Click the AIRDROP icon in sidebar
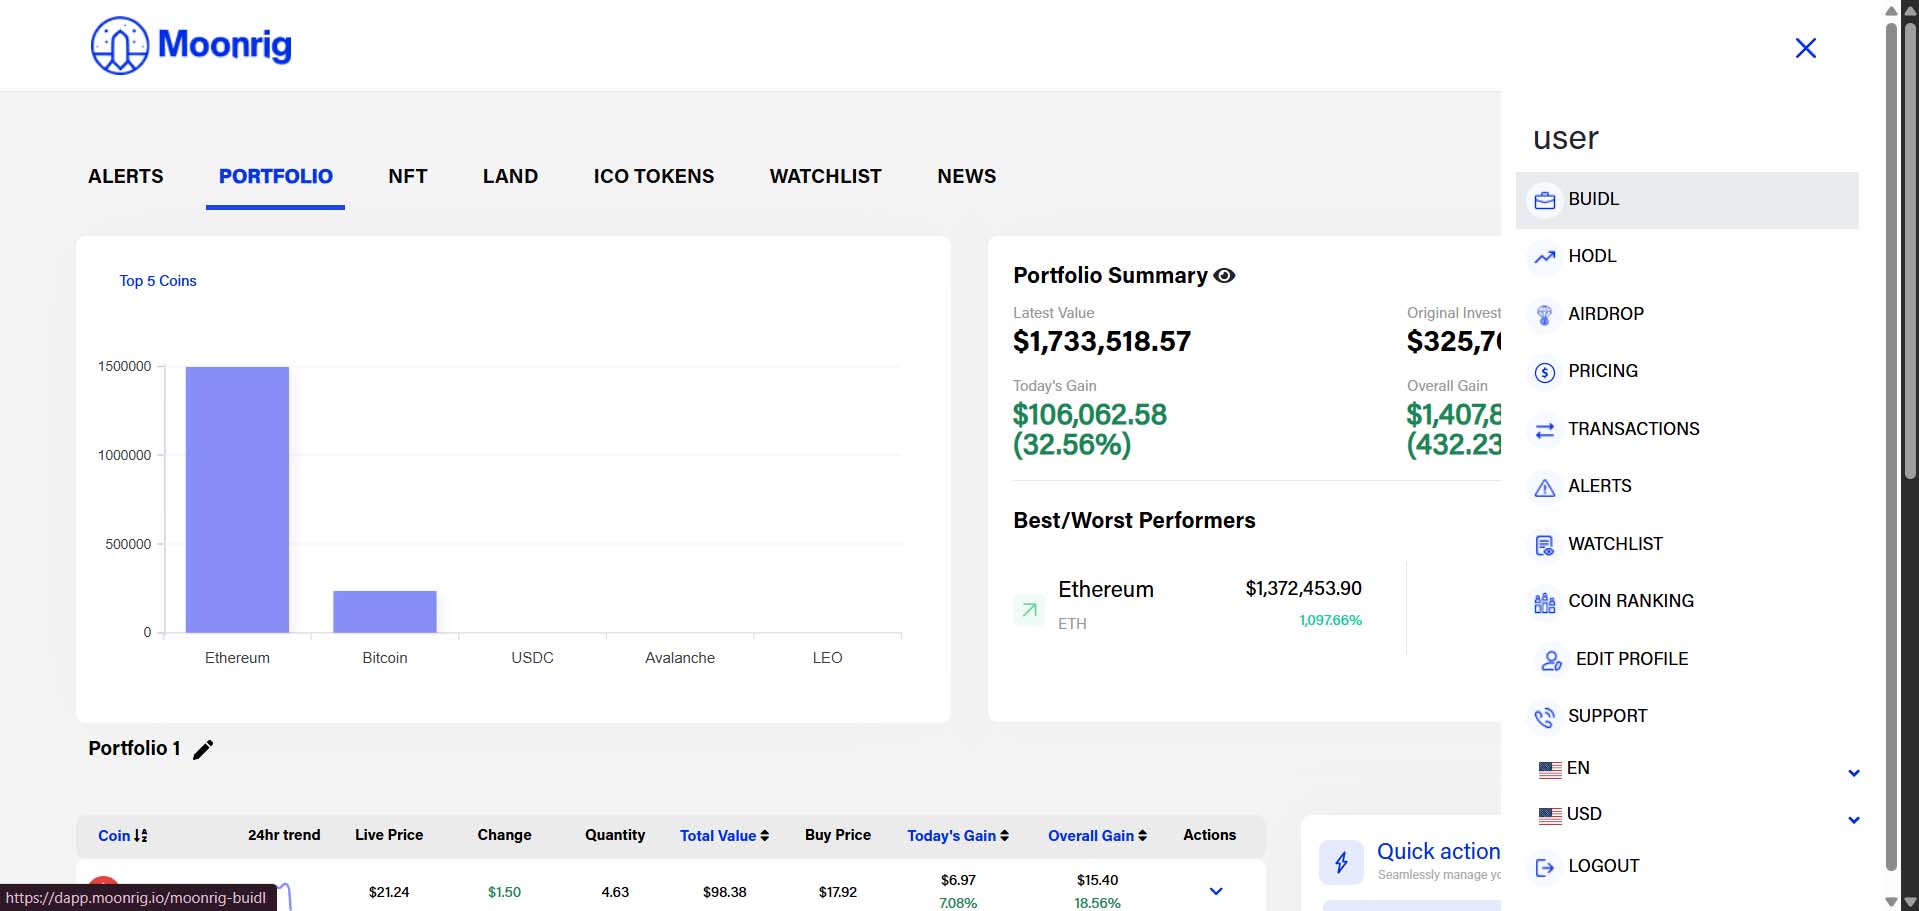This screenshot has height=911, width=1919. (1545, 315)
